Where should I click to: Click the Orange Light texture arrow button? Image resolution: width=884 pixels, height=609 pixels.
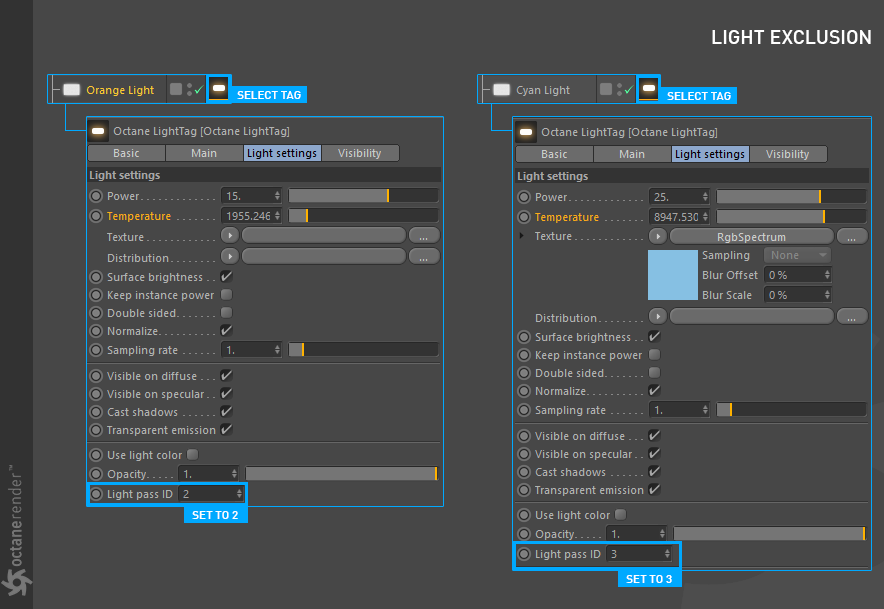coord(230,237)
